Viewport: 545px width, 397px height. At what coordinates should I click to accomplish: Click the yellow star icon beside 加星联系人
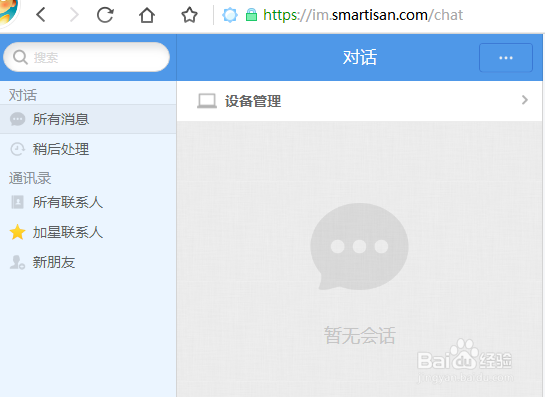pos(17,232)
